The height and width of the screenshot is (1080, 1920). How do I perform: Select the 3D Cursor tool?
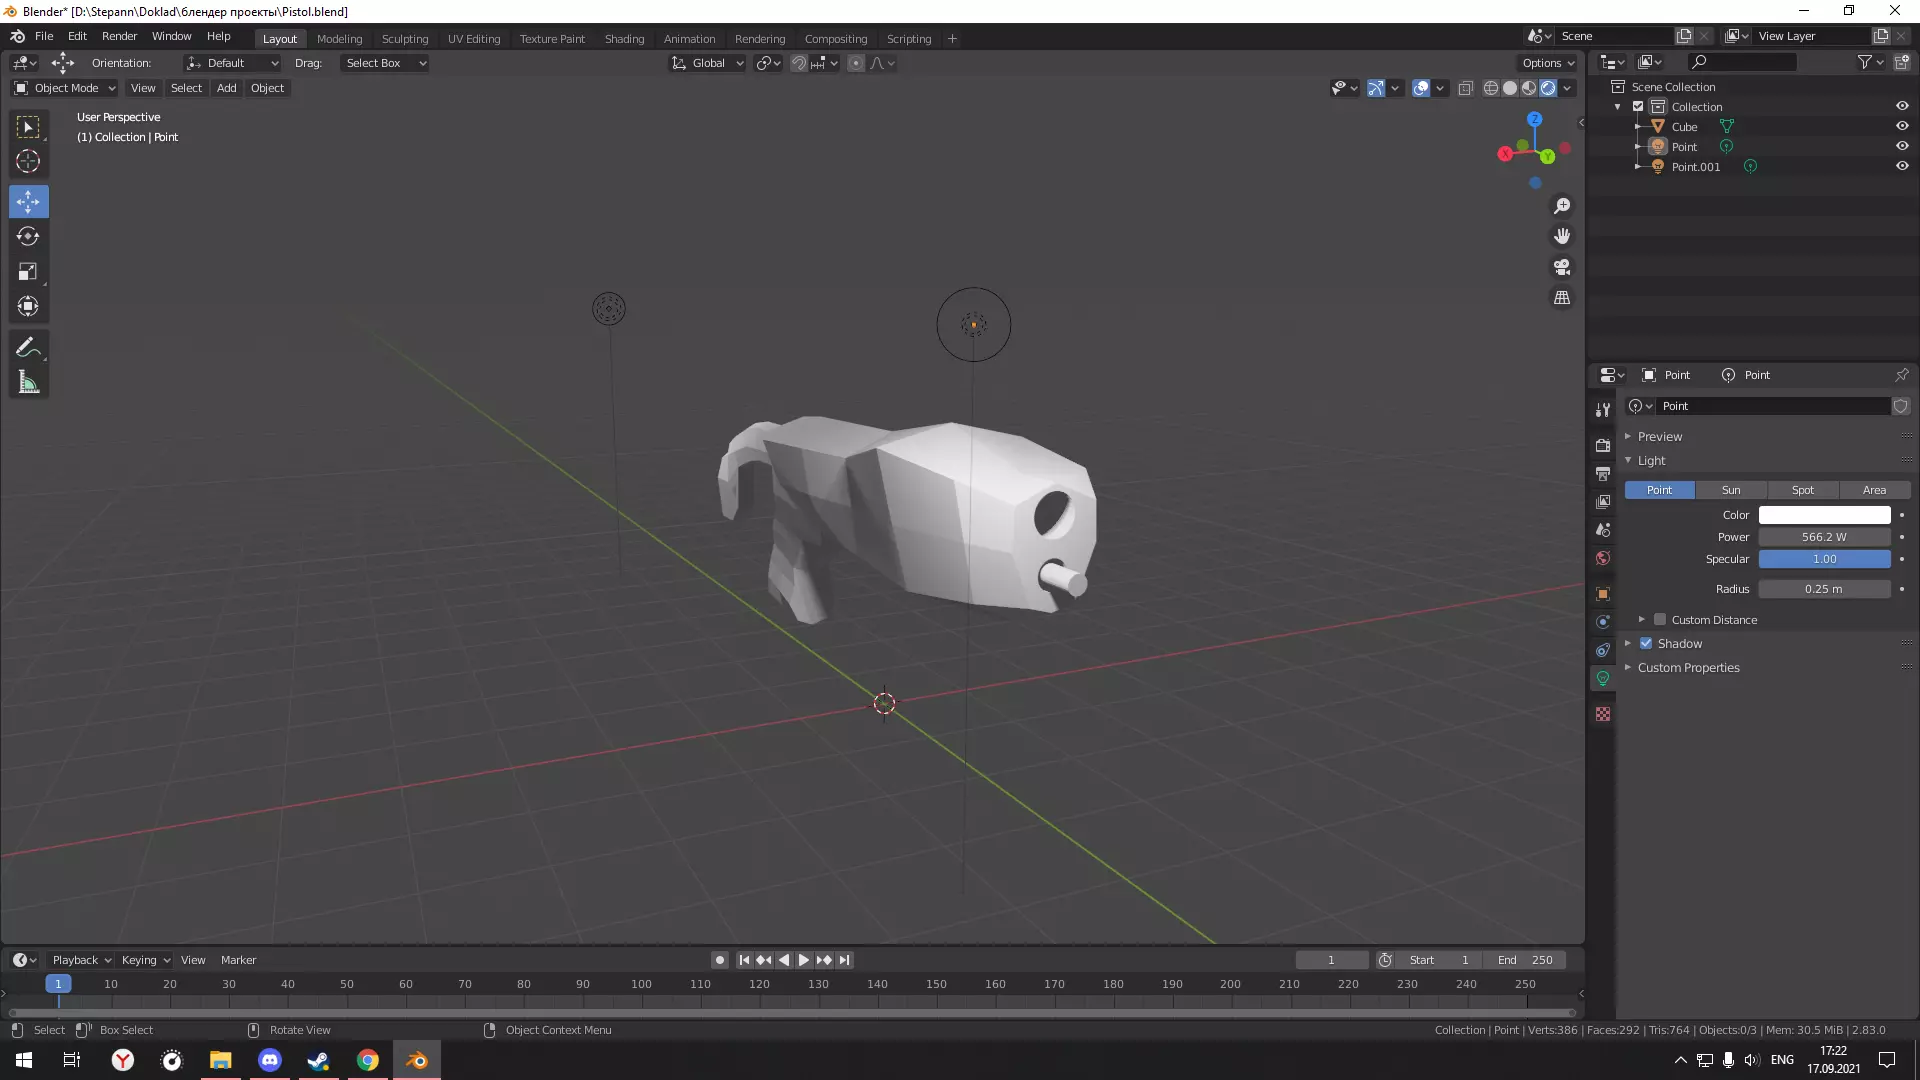[x=28, y=162]
